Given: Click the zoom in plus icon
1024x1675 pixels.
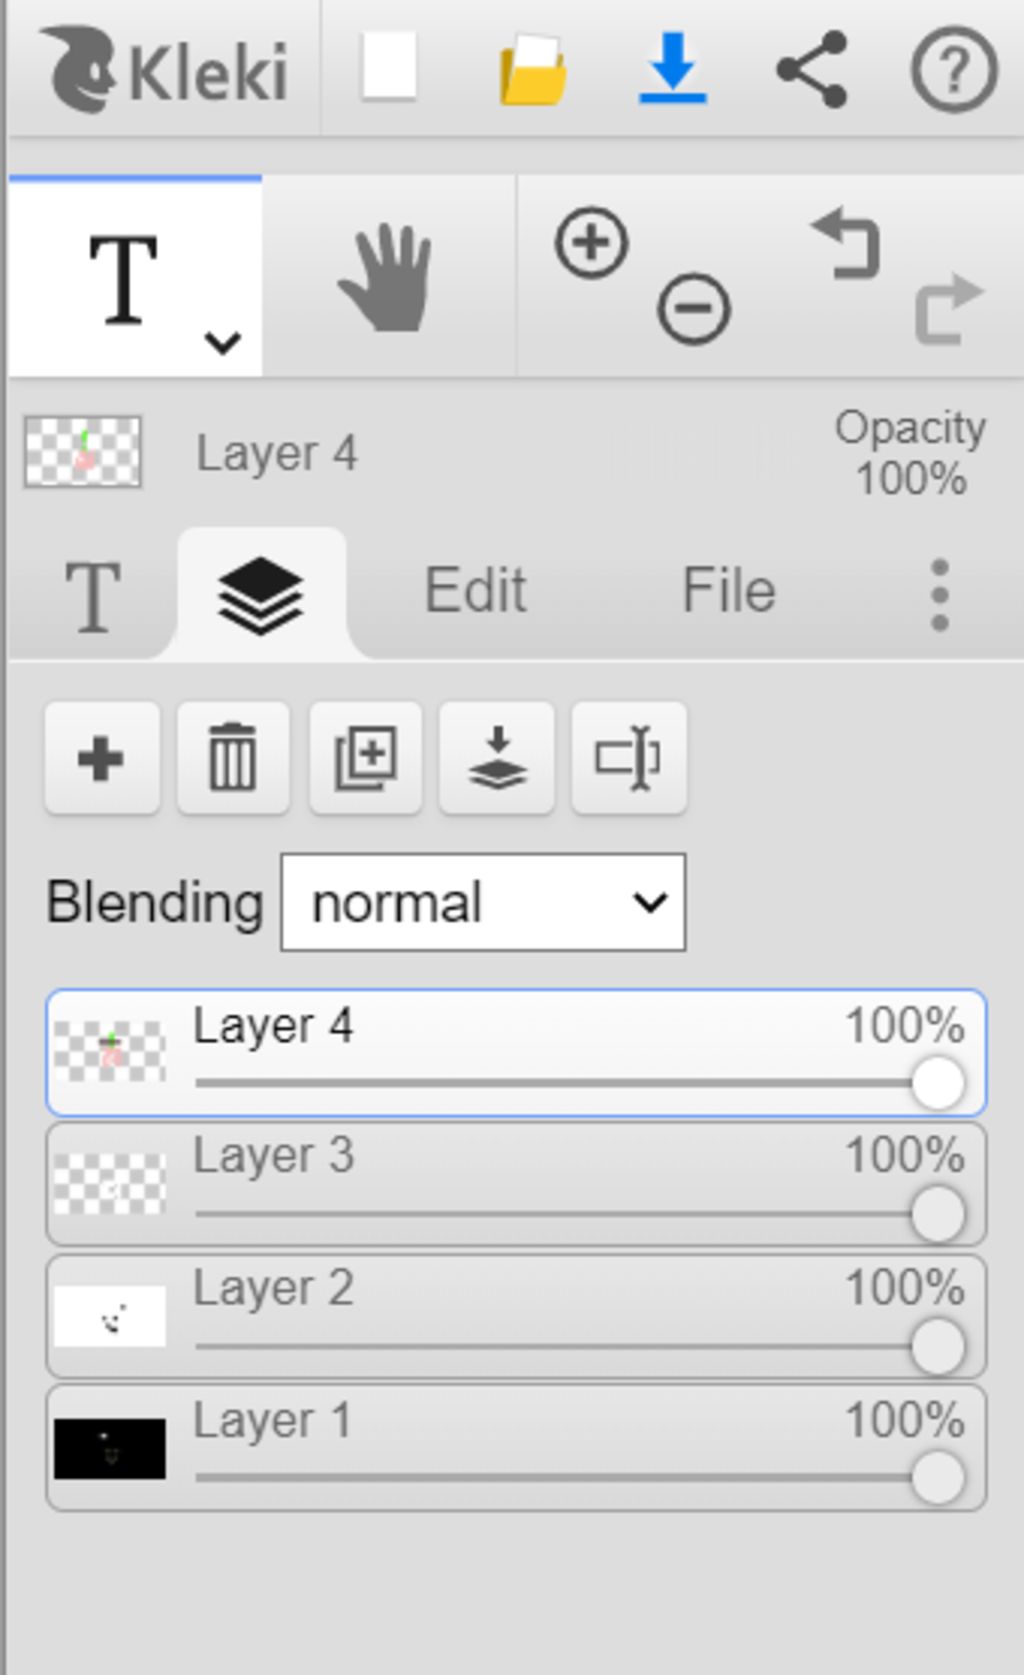Looking at the screenshot, I should [x=591, y=243].
